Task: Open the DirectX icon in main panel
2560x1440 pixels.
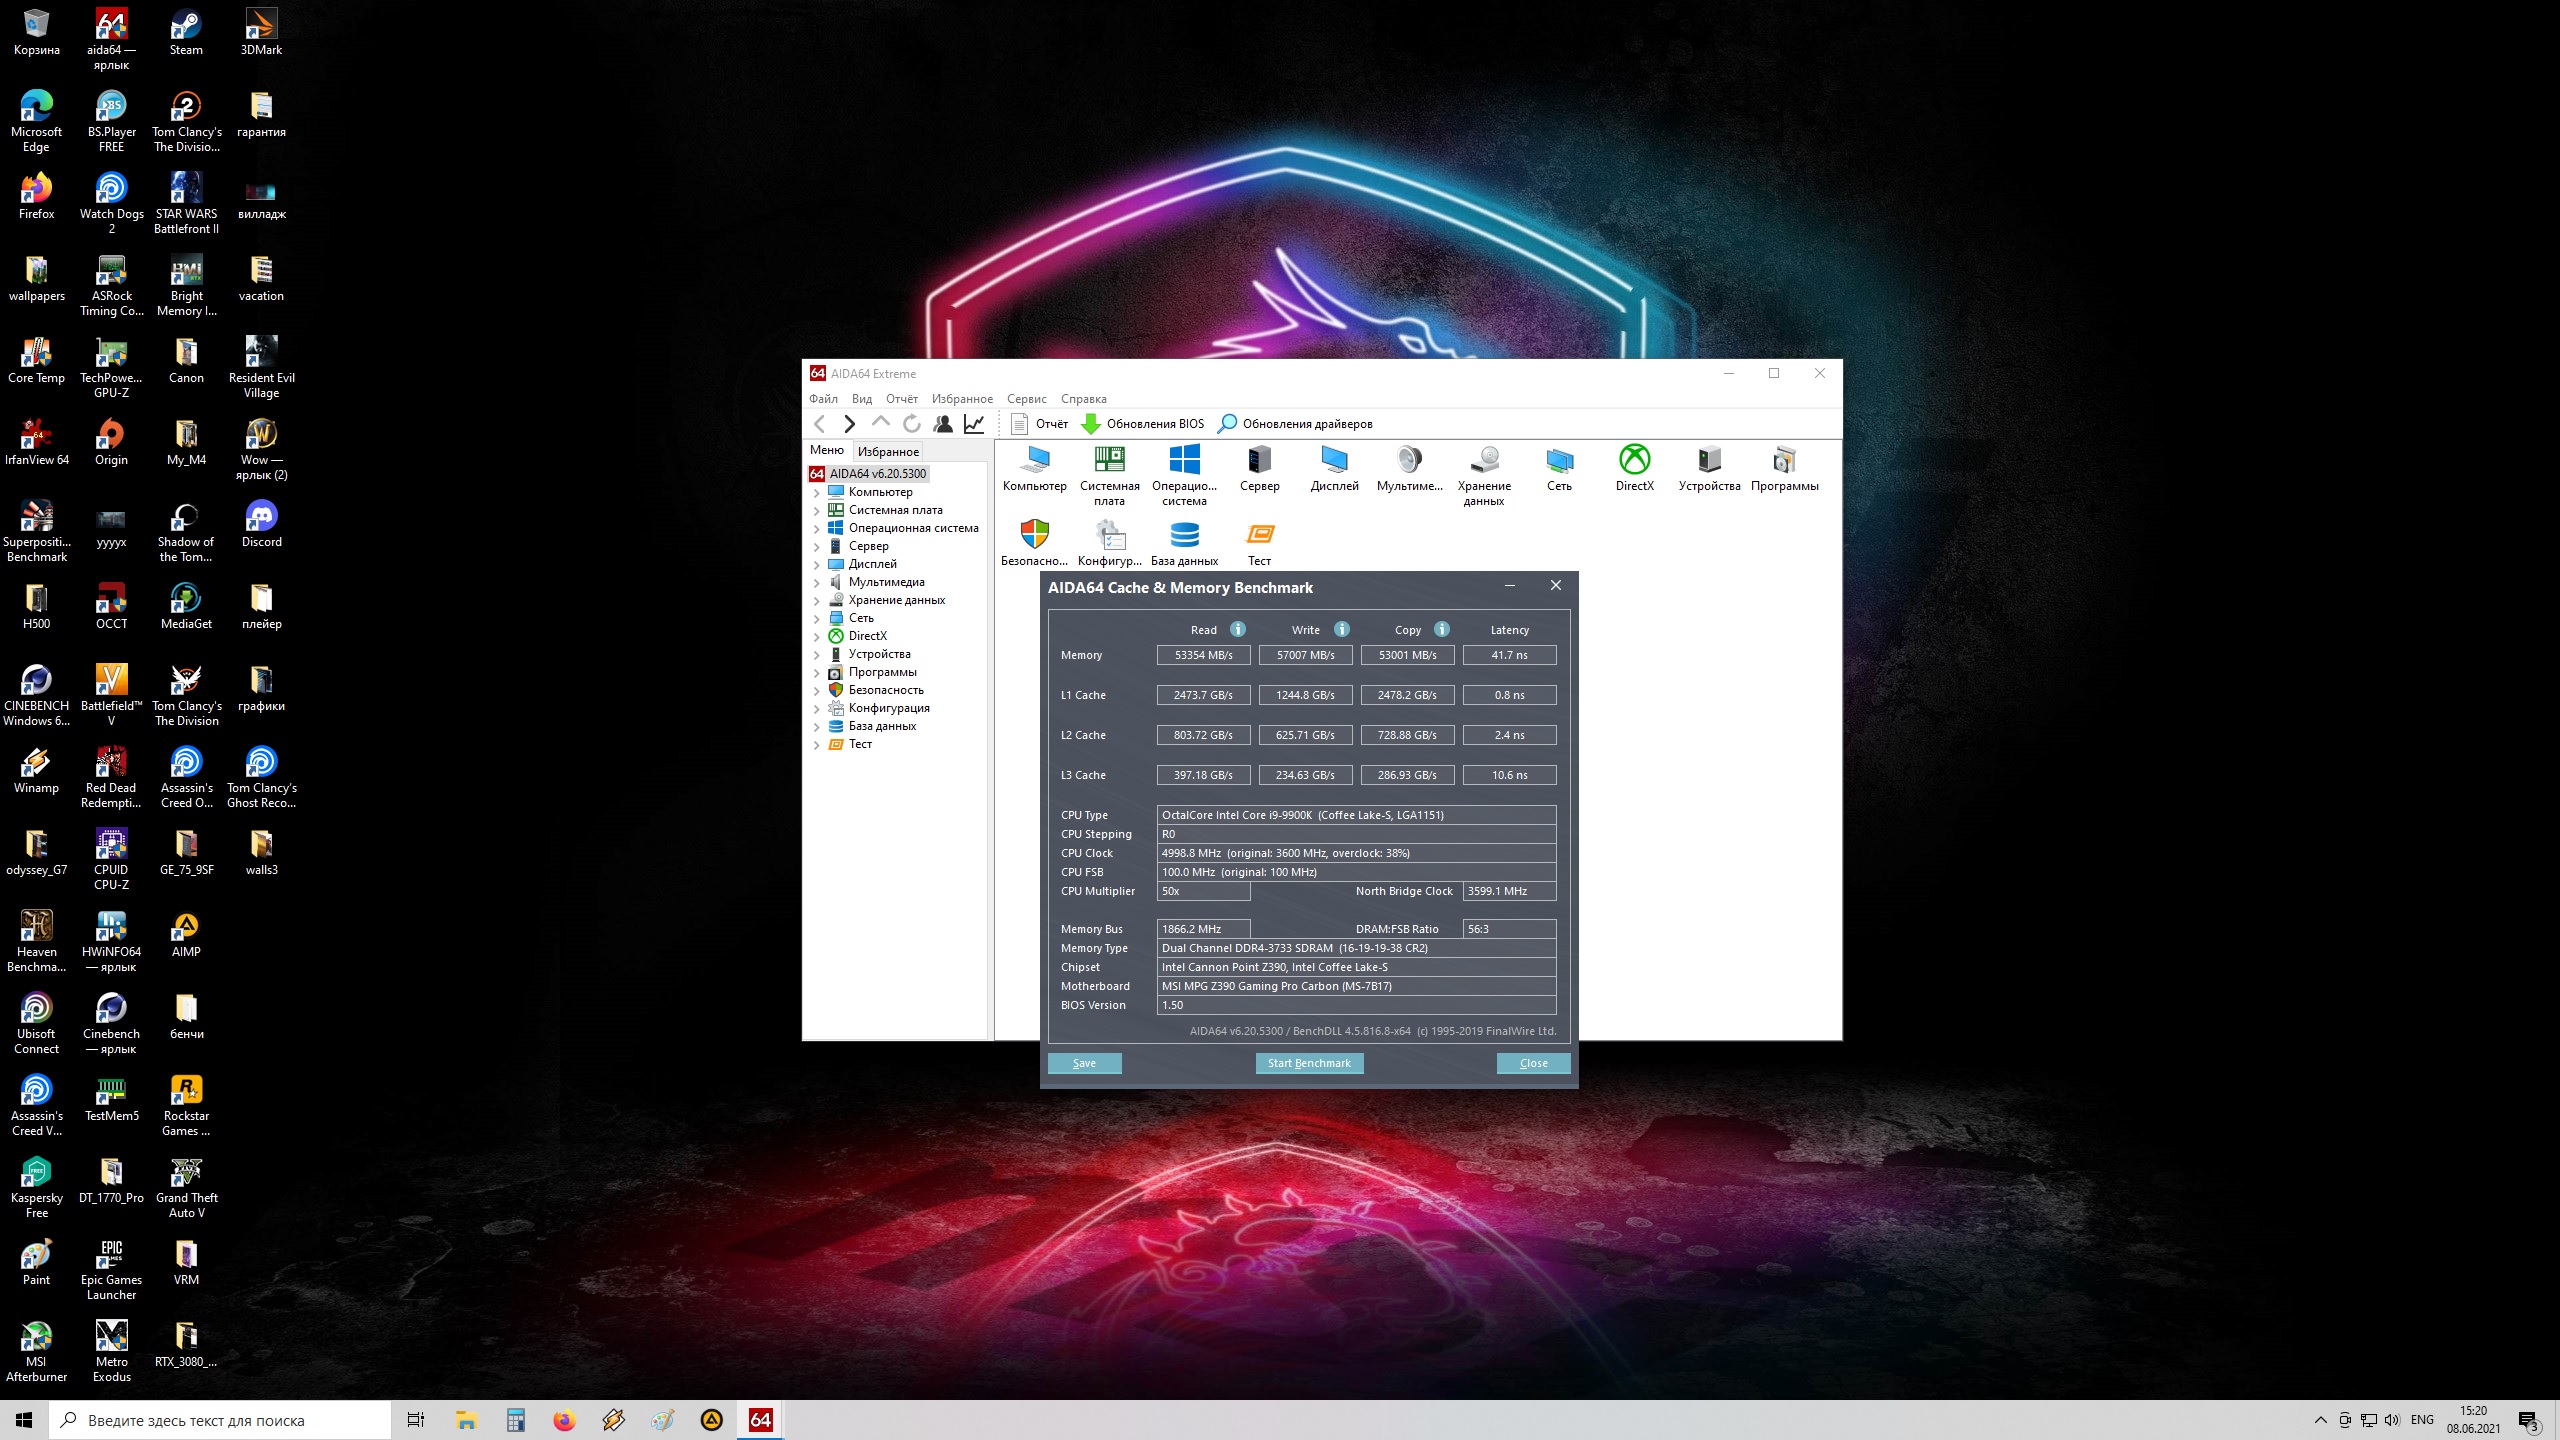Action: (x=1634, y=461)
